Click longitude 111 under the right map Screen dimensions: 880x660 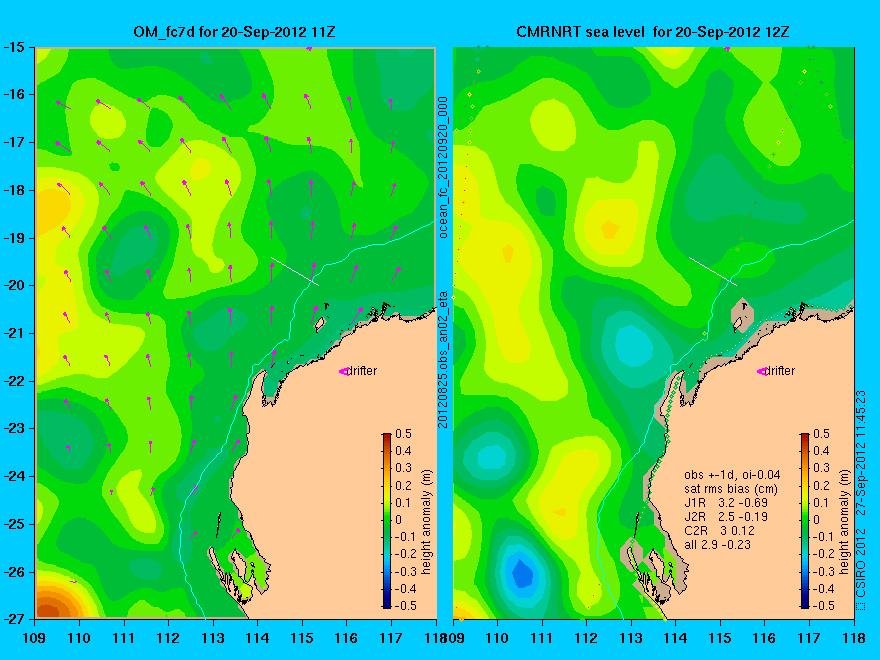click(542, 638)
